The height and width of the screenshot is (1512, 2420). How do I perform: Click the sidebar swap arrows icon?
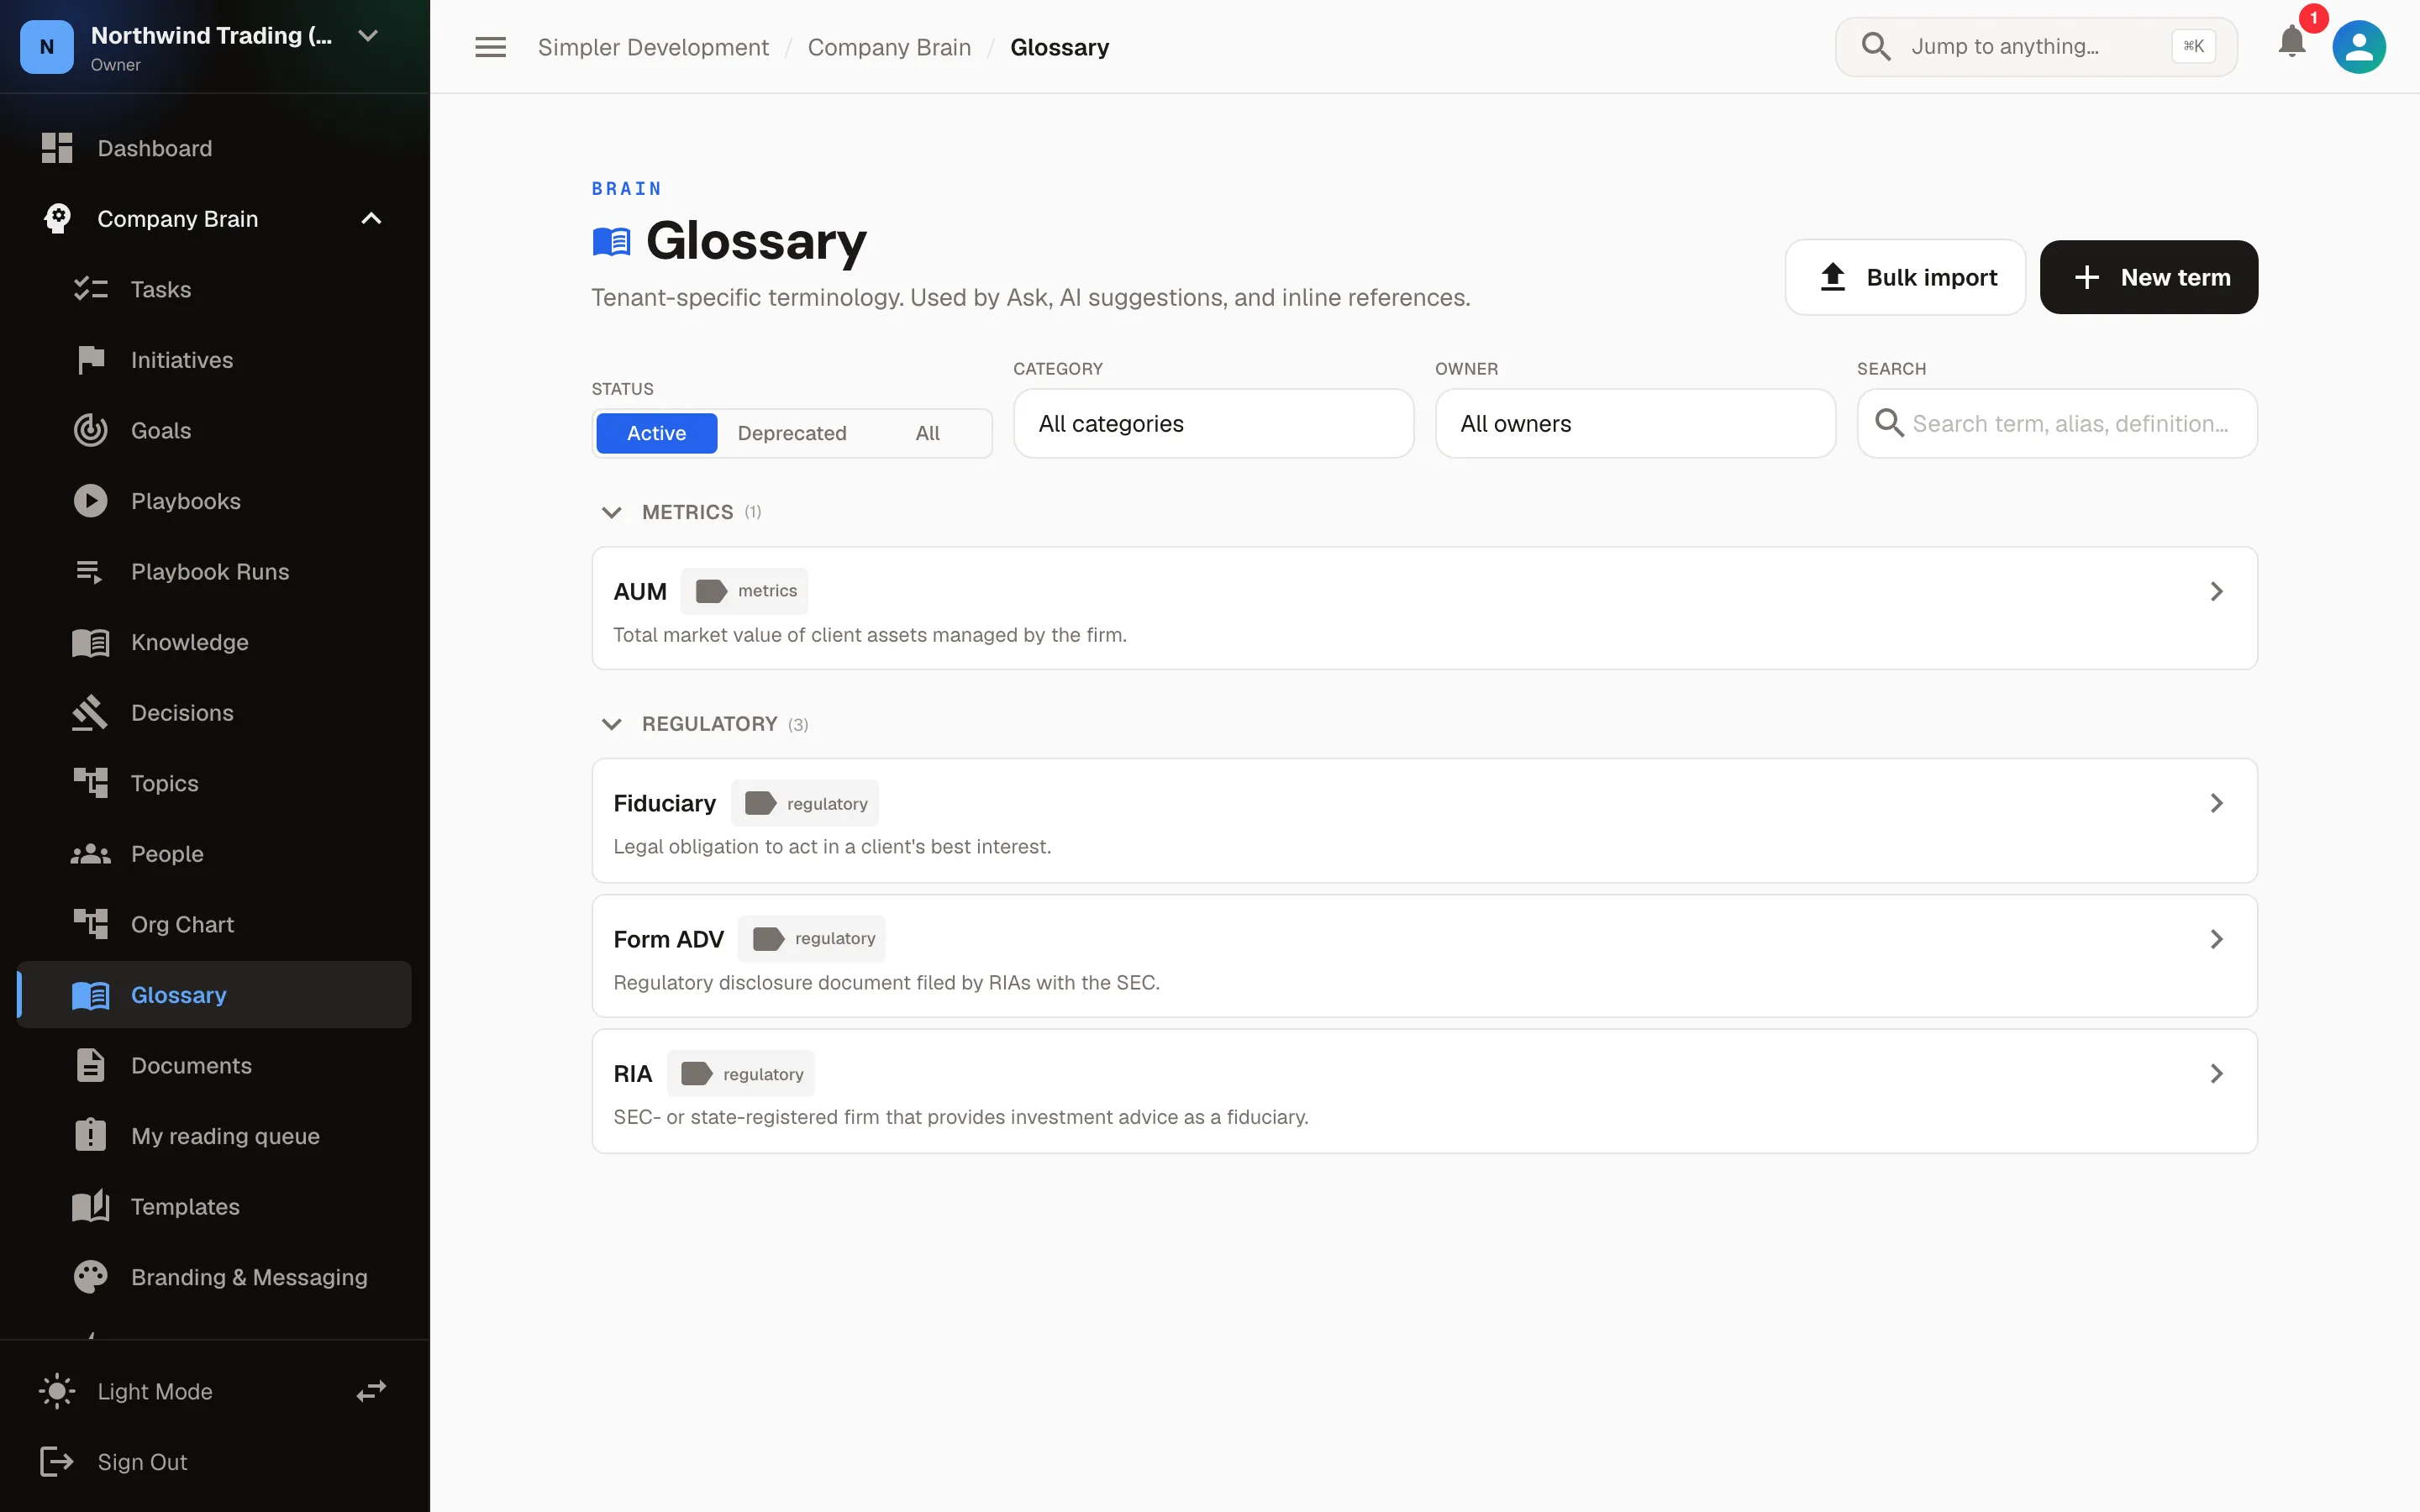coord(371,1391)
